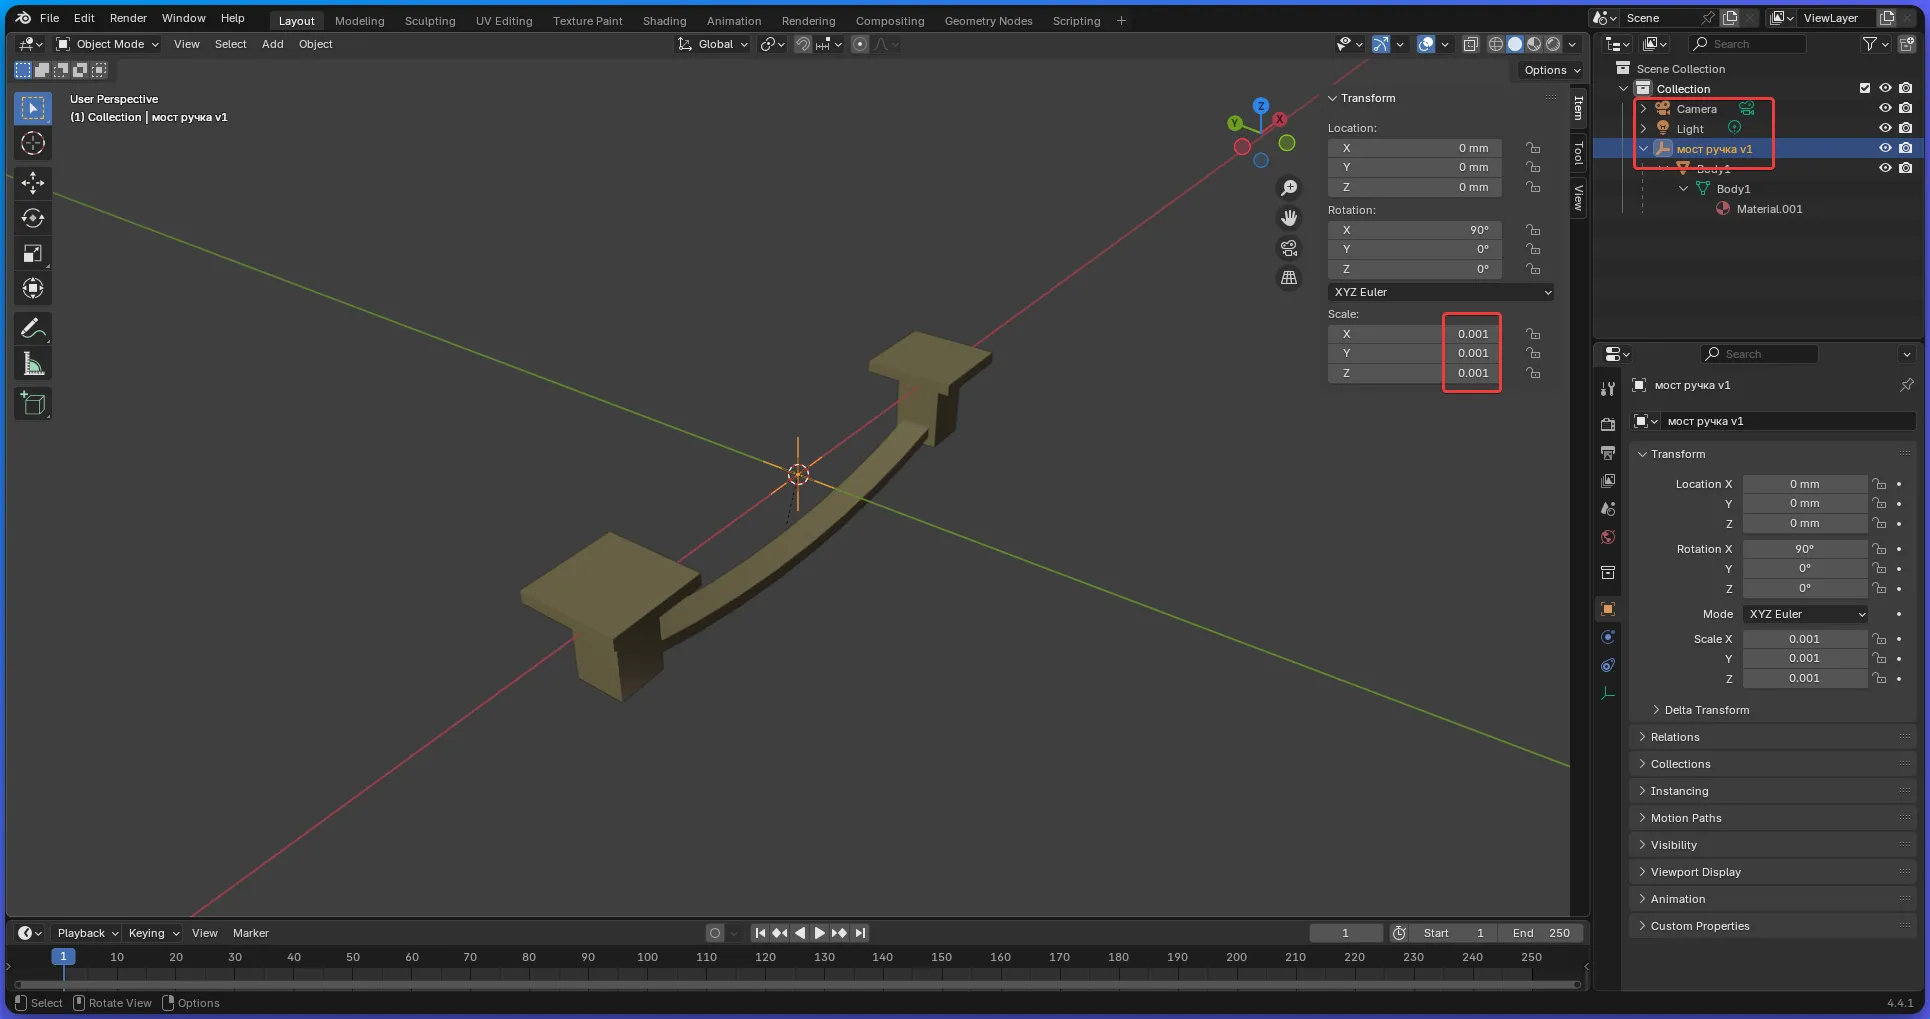
Task: Click the play animation button
Action: pos(819,933)
